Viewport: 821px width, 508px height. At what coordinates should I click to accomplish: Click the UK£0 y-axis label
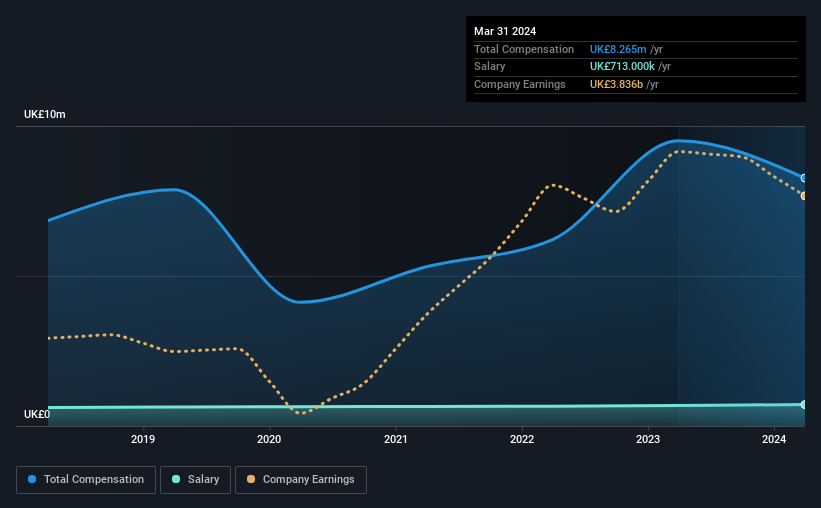click(37, 414)
